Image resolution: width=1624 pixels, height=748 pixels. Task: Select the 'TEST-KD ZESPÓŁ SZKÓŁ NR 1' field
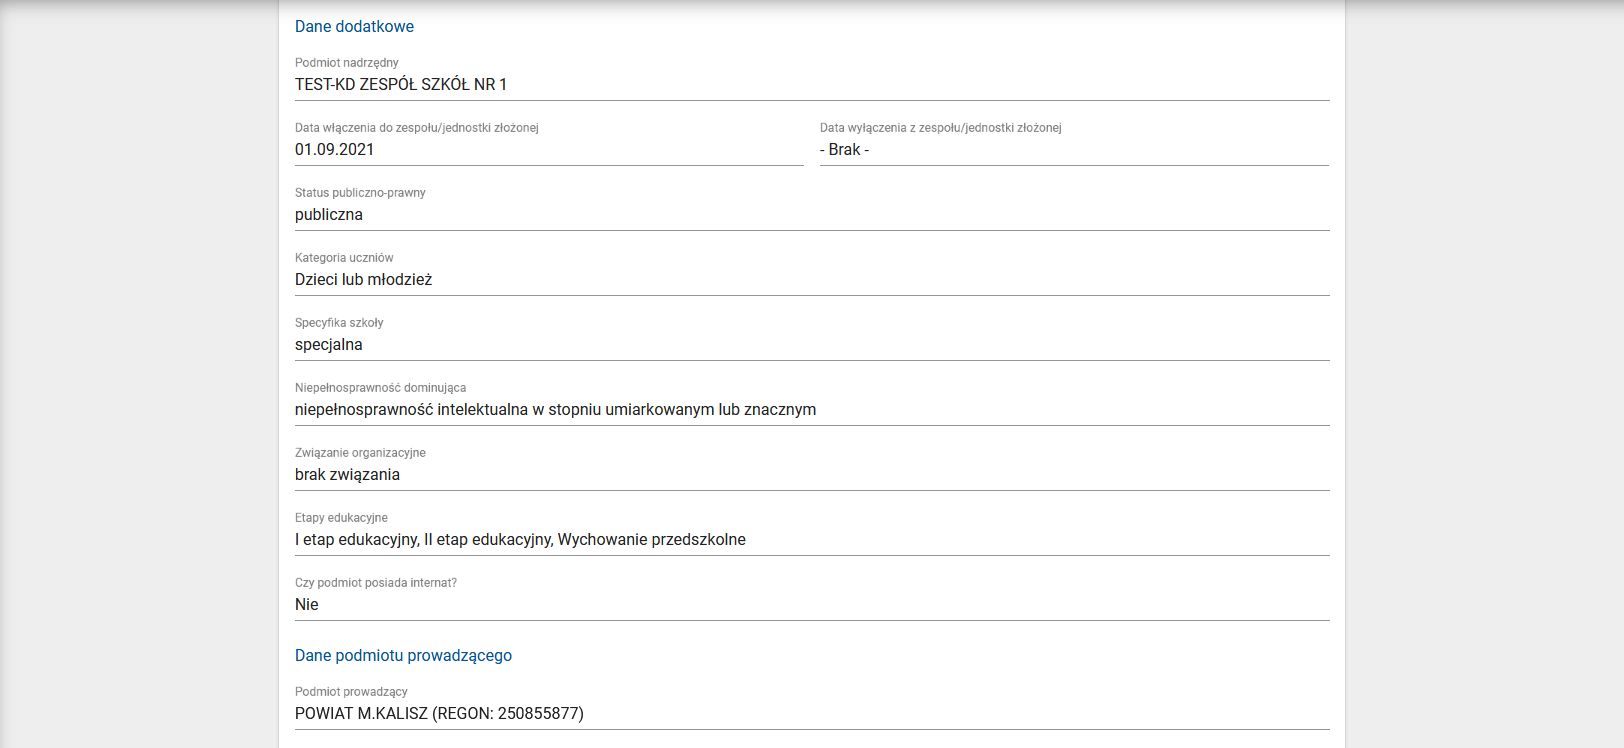(x=401, y=85)
